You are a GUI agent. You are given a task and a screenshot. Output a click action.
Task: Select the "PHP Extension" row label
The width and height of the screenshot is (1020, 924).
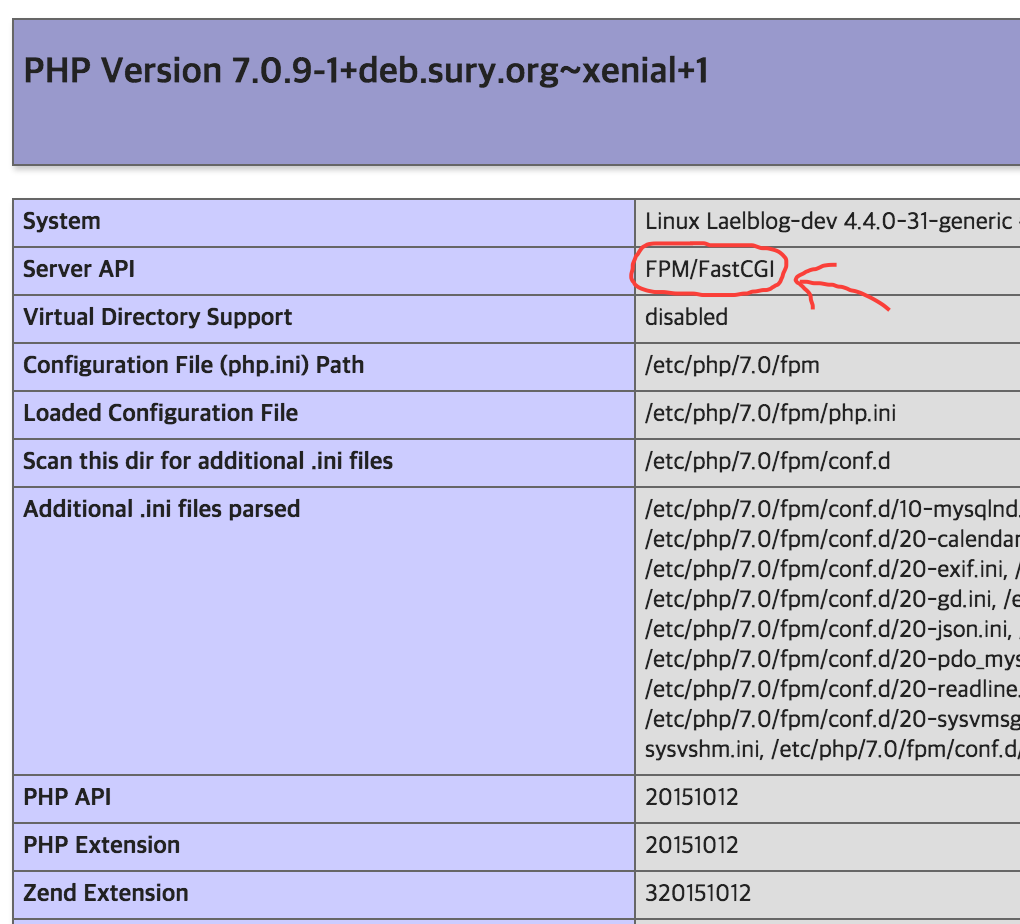pyautogui.click(x=101, y=845)
